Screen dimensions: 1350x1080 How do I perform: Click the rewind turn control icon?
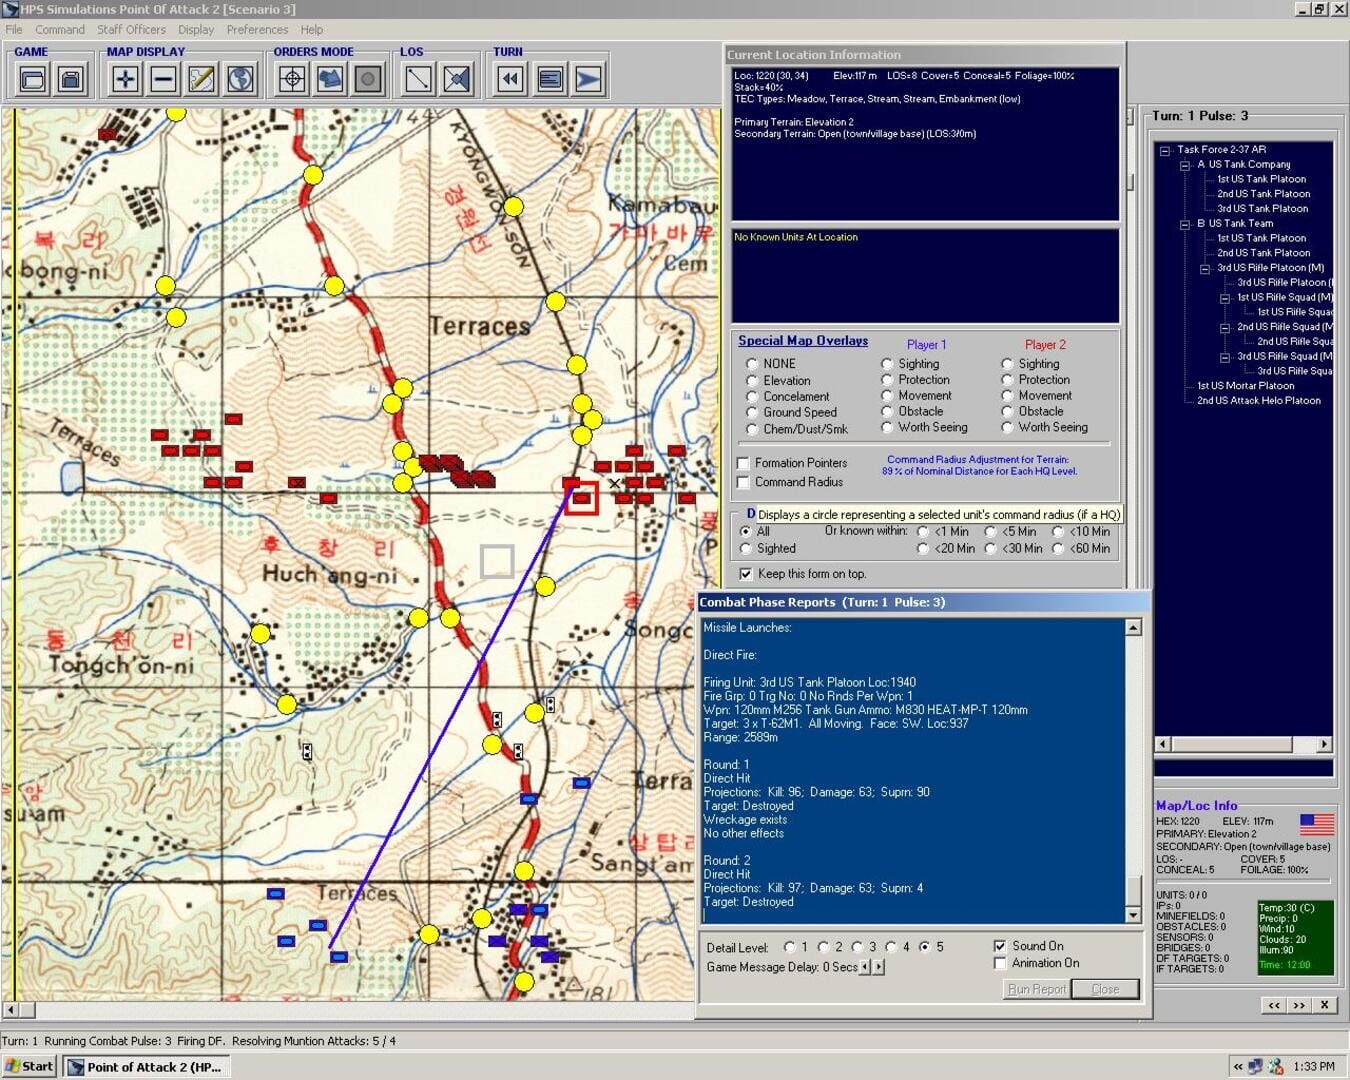[510, 76]
